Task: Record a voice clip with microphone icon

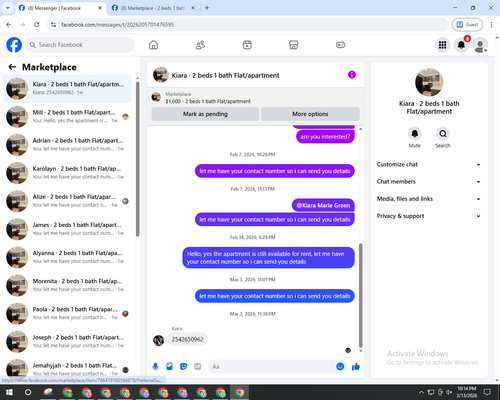Action: pyautogui.click(x=155, y=367)
